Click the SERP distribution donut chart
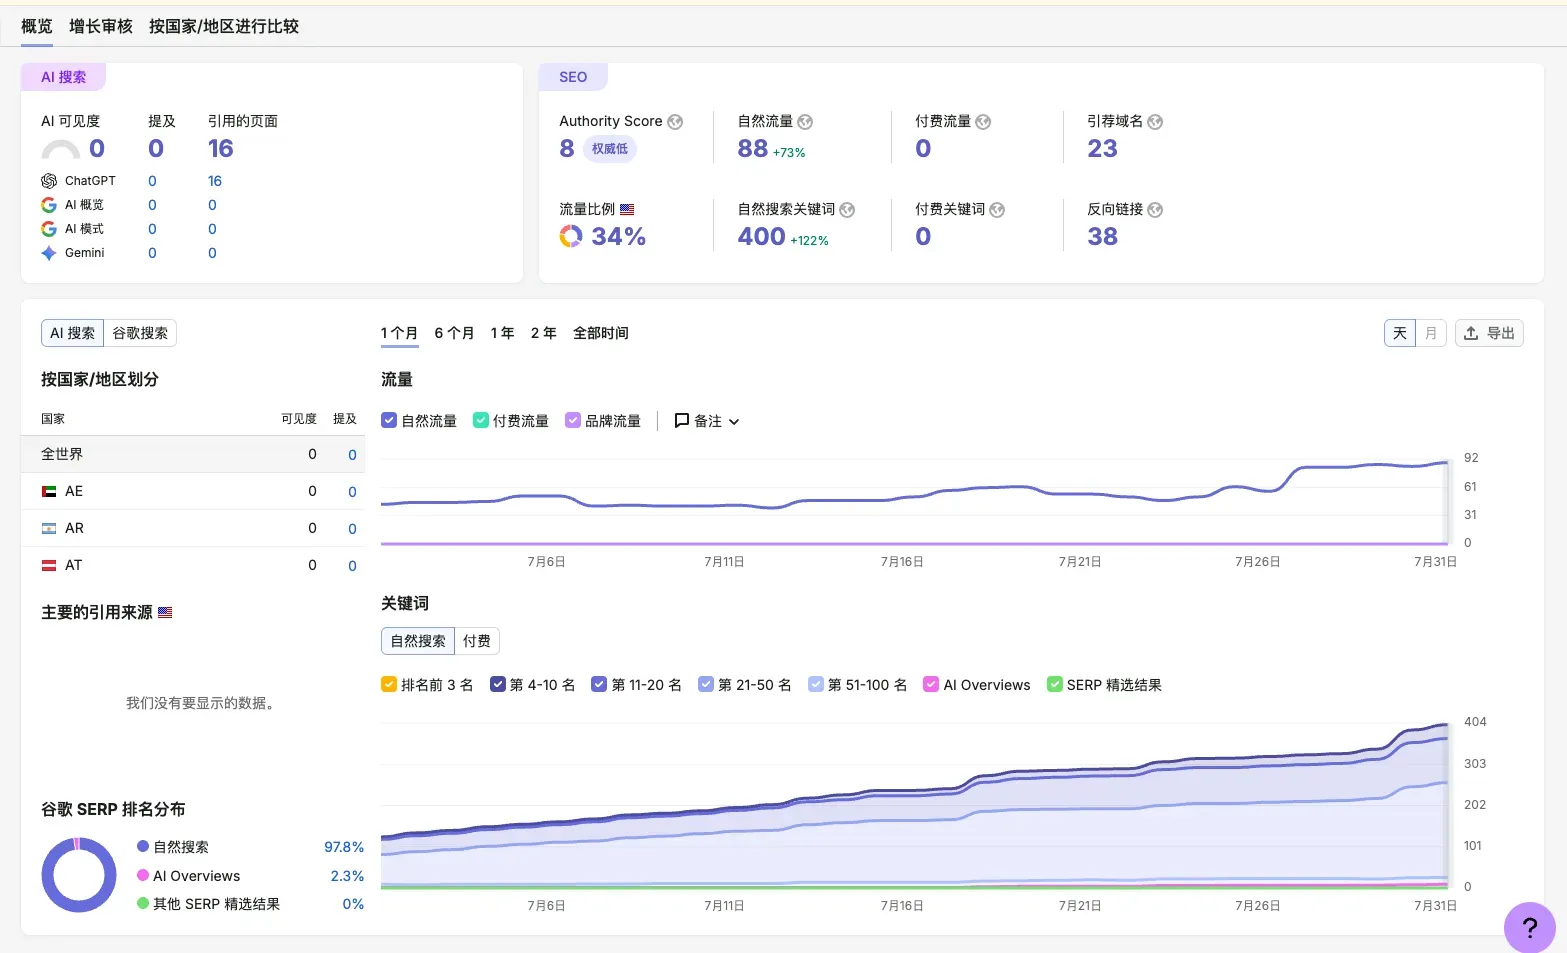1567x953 pixels. click(79, 875)
